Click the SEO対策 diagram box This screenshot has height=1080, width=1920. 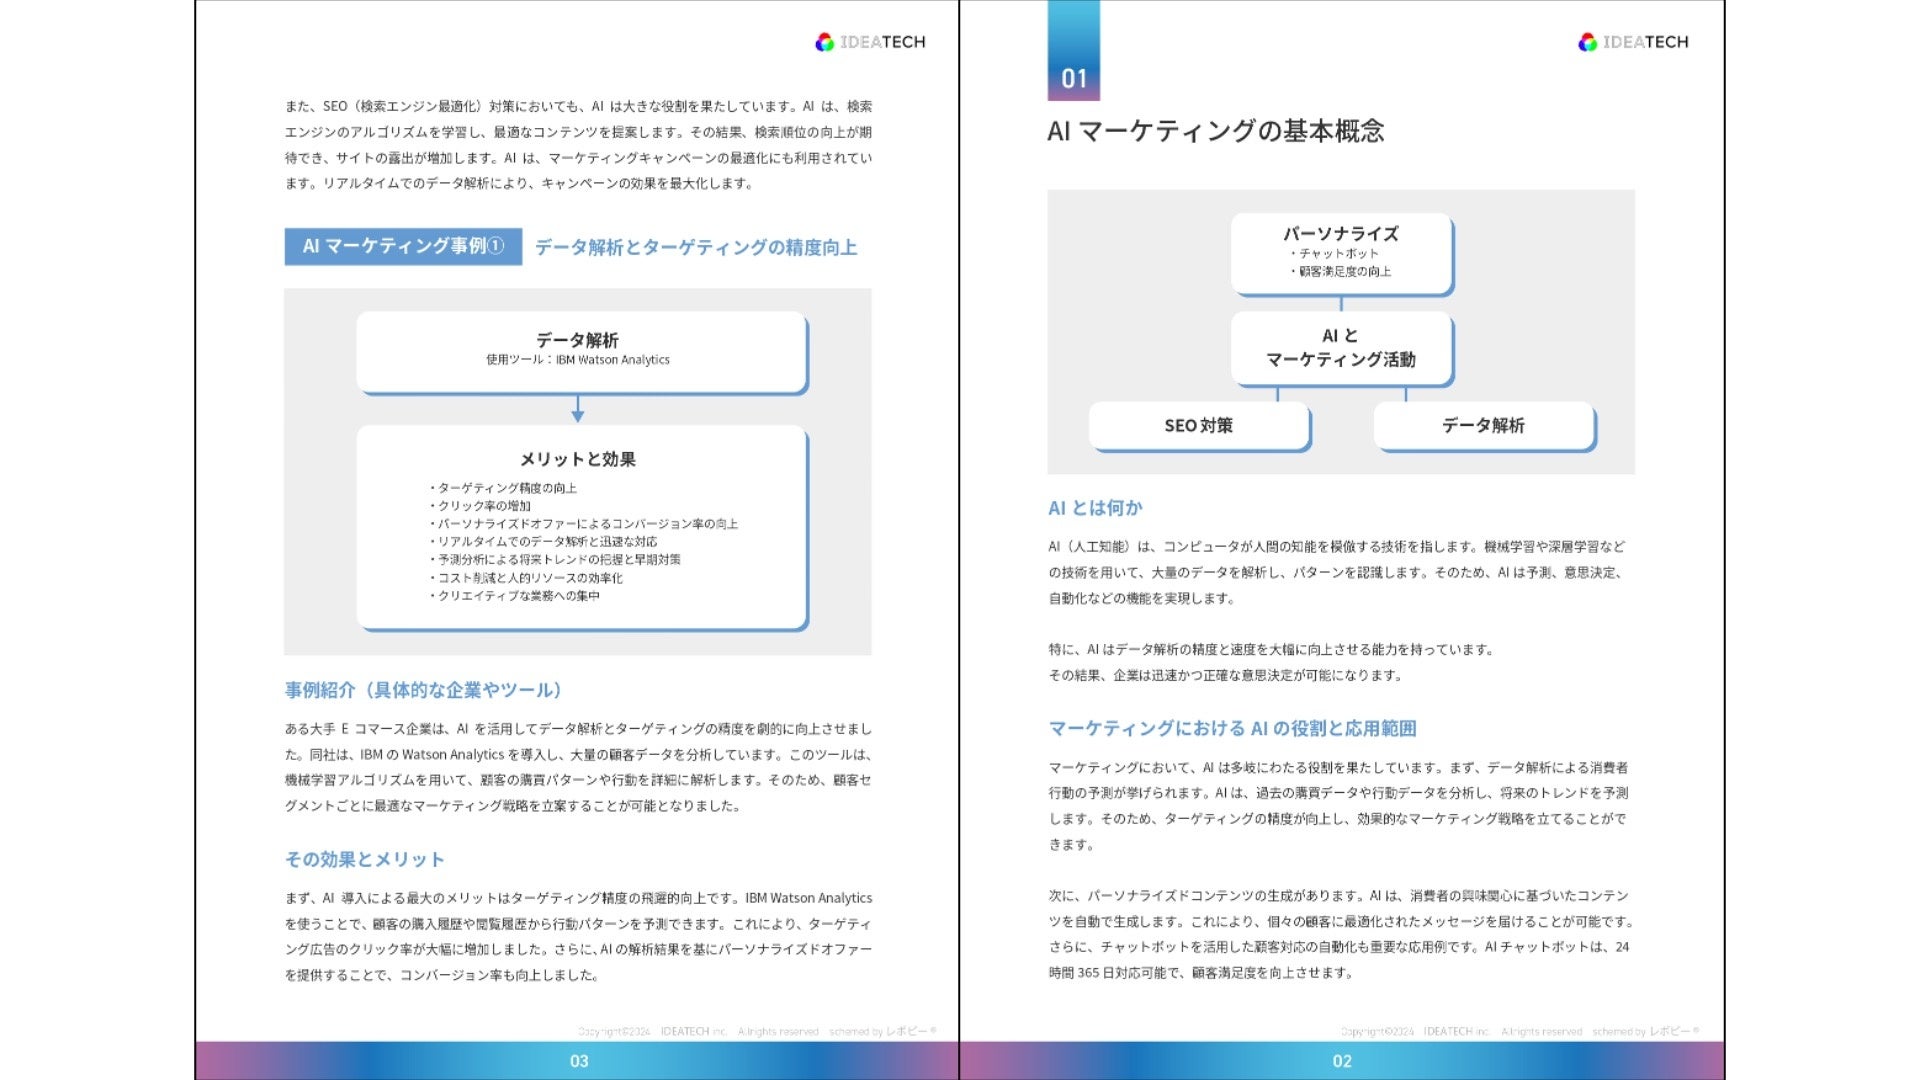[x=1198, y=425]
